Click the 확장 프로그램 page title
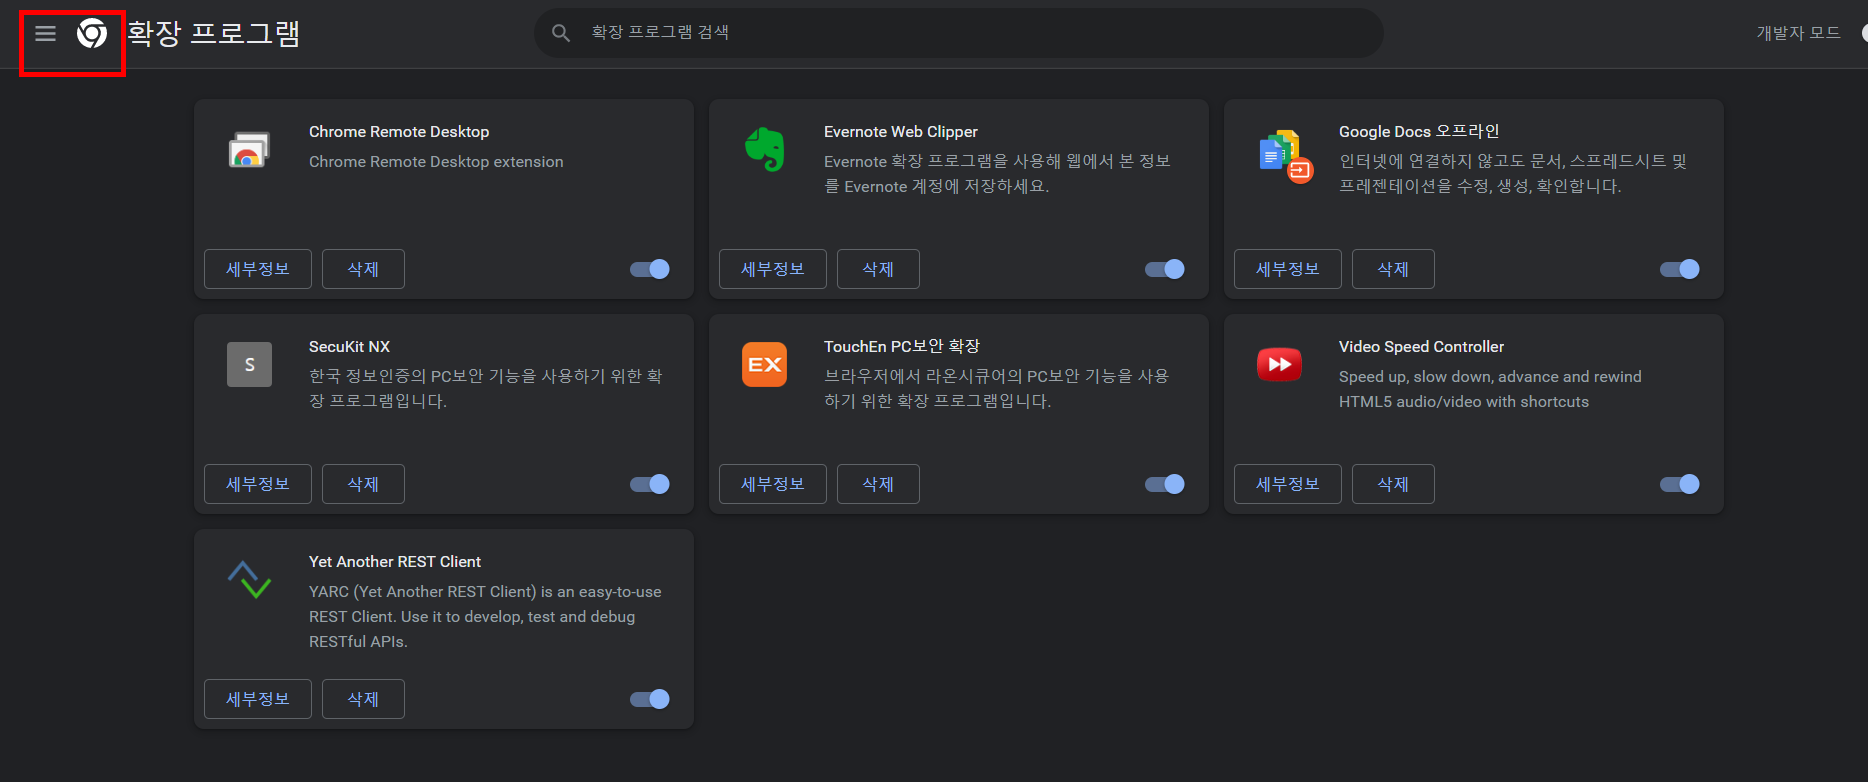Image resolution: width=1868 pixels, height=782 pixels. click(214, 34)
